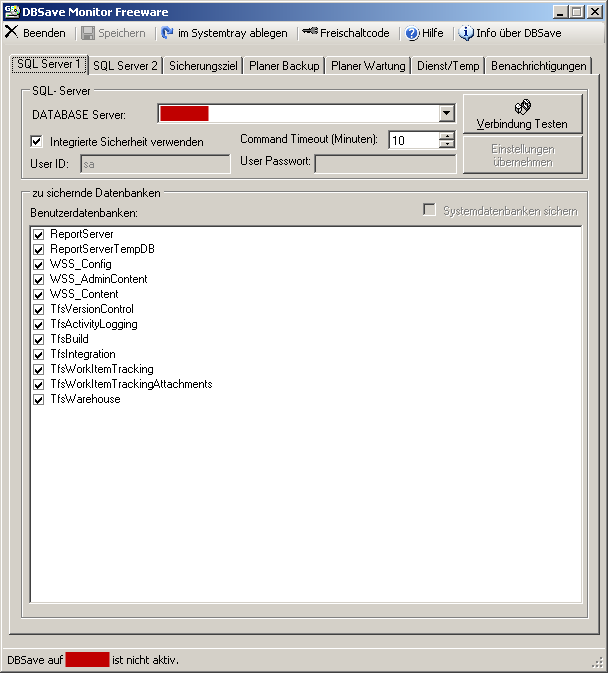
Task: Click the resize grip in status bar
Action: click(x=598, y=662)
